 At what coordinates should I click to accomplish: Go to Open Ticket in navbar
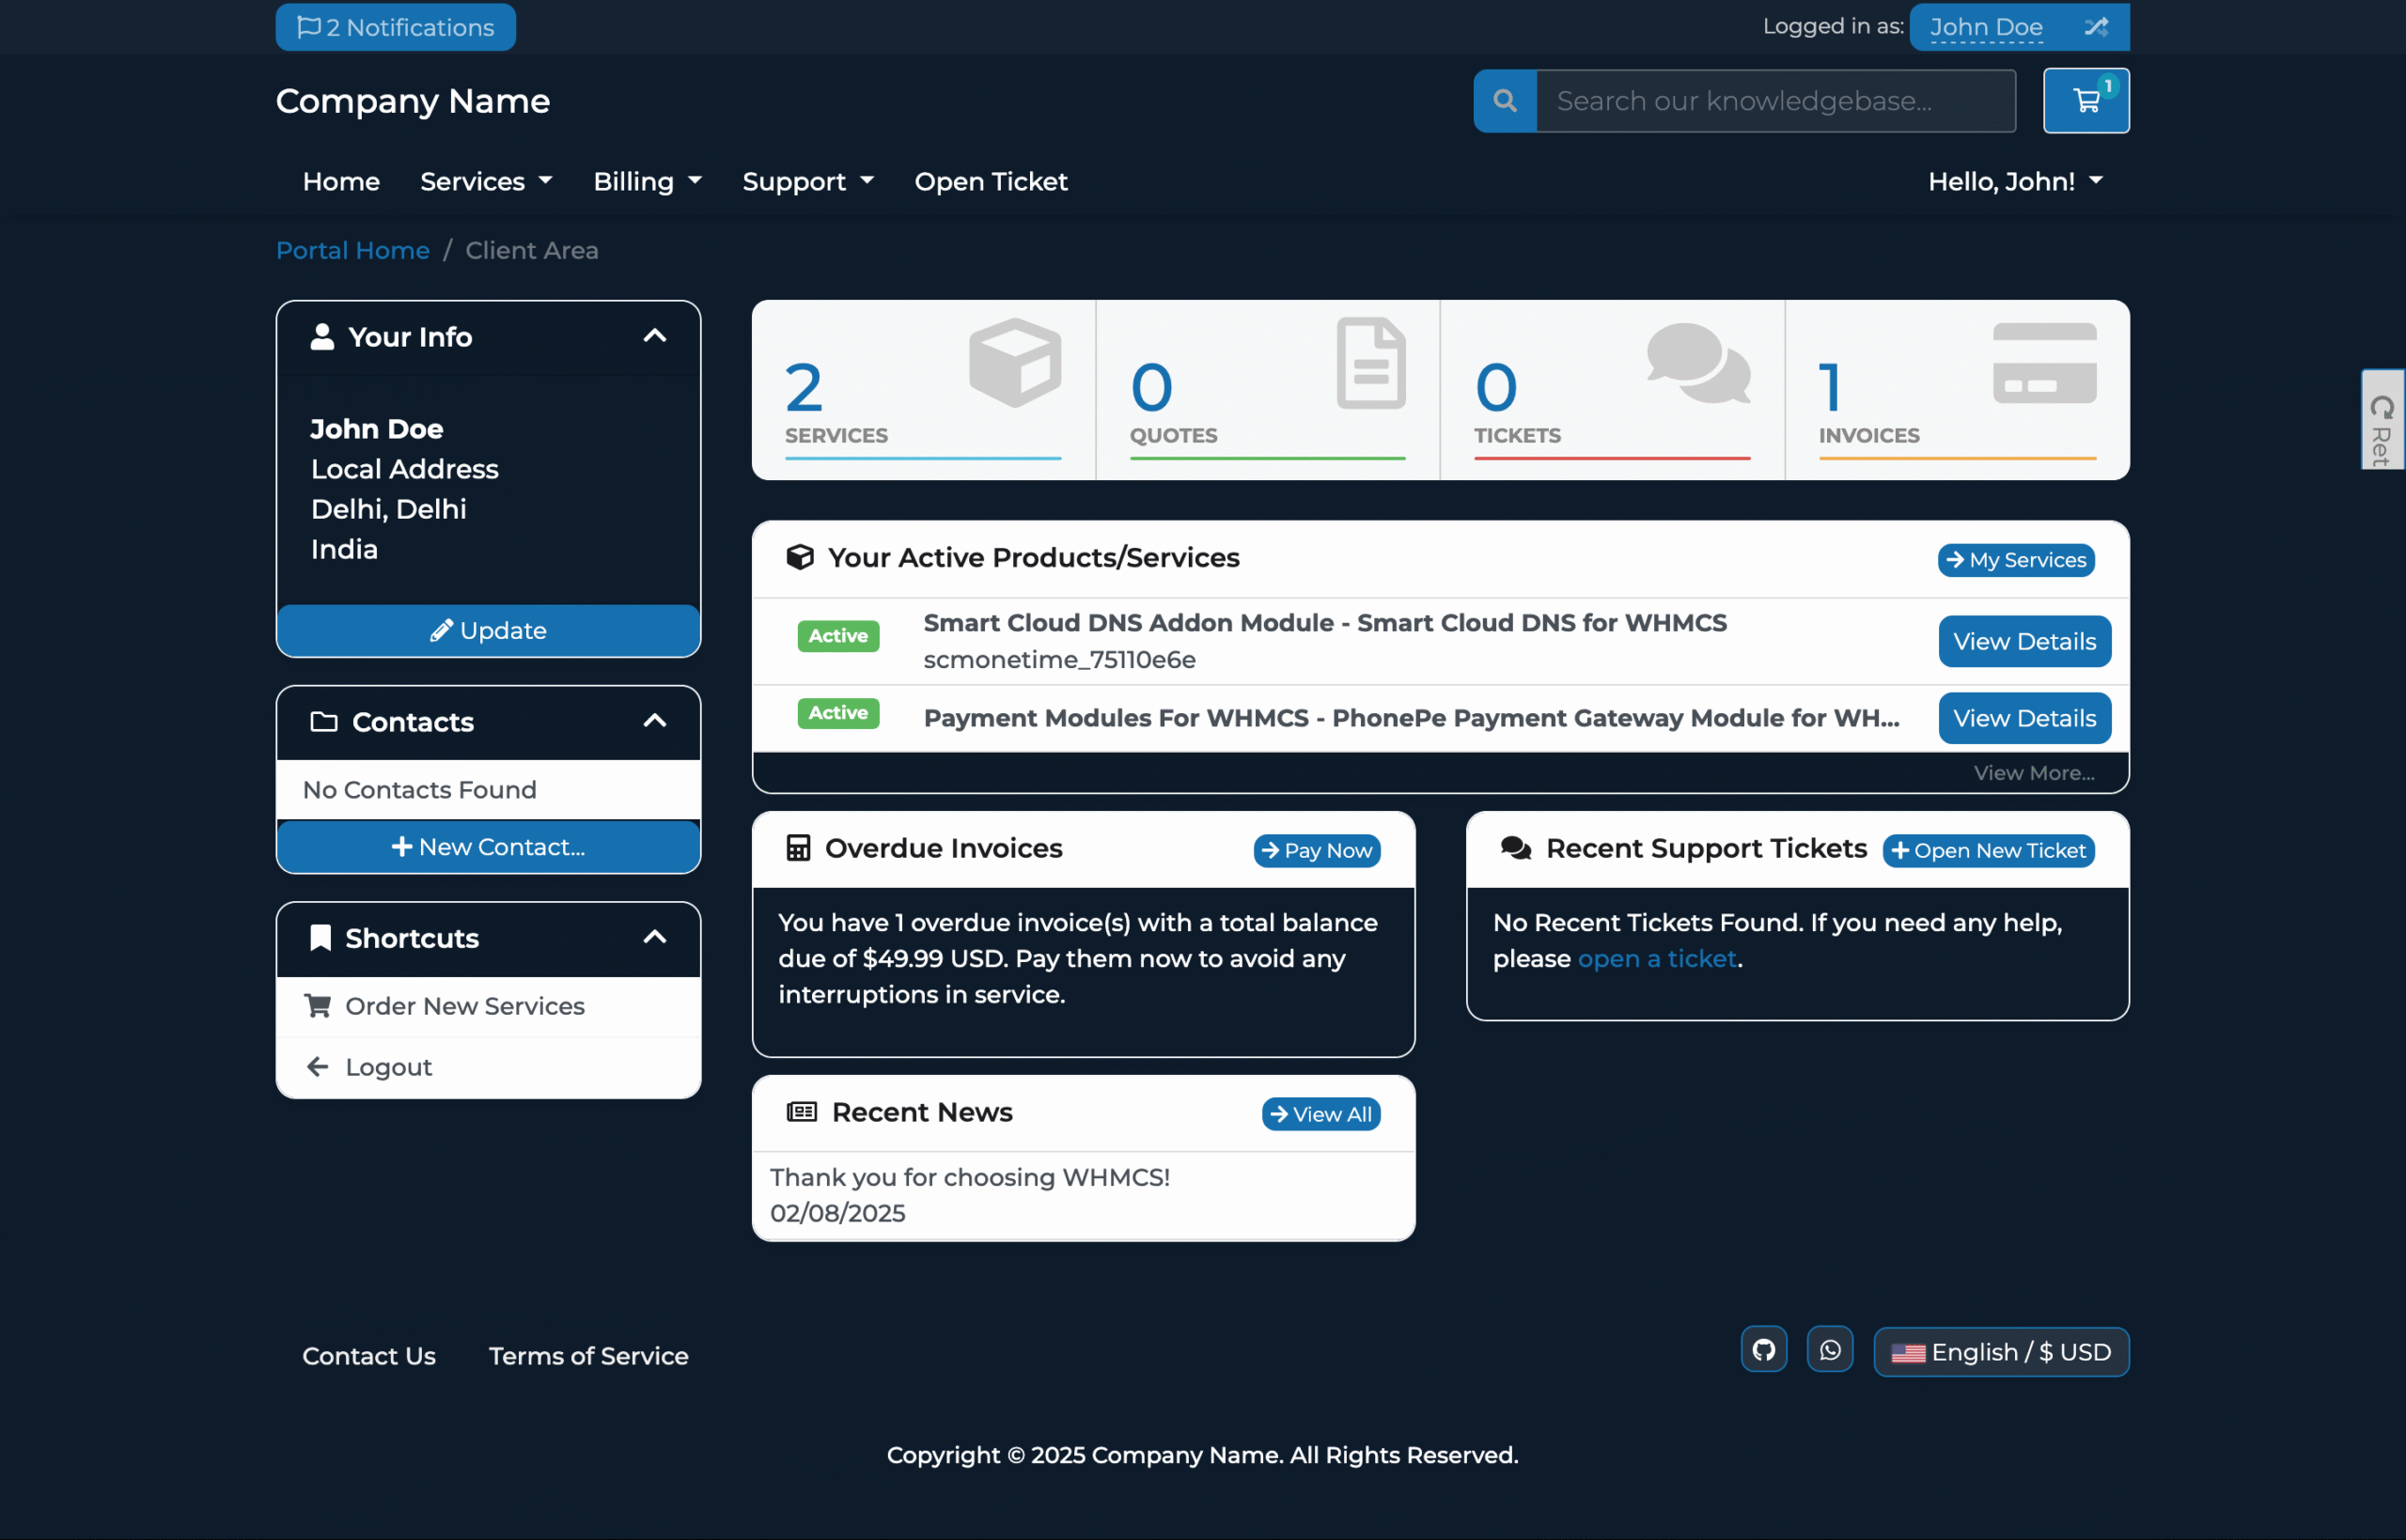pos(990,181)
